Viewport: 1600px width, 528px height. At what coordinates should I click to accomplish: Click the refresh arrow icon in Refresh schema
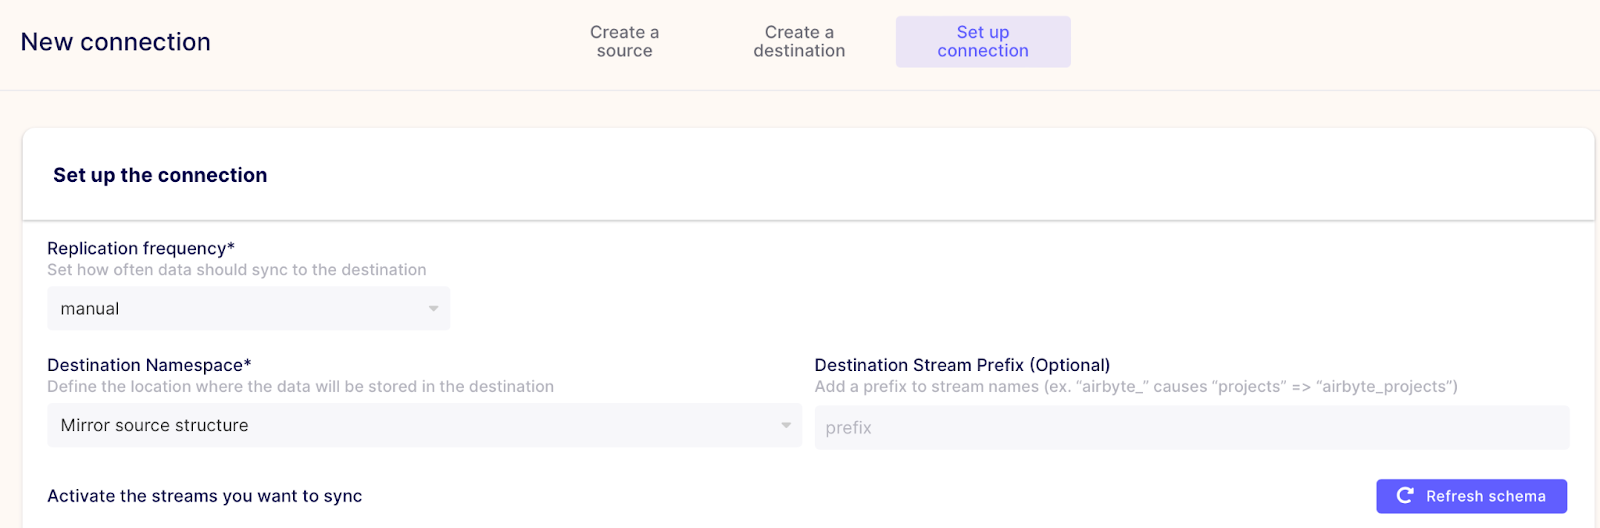[1405, 496]
